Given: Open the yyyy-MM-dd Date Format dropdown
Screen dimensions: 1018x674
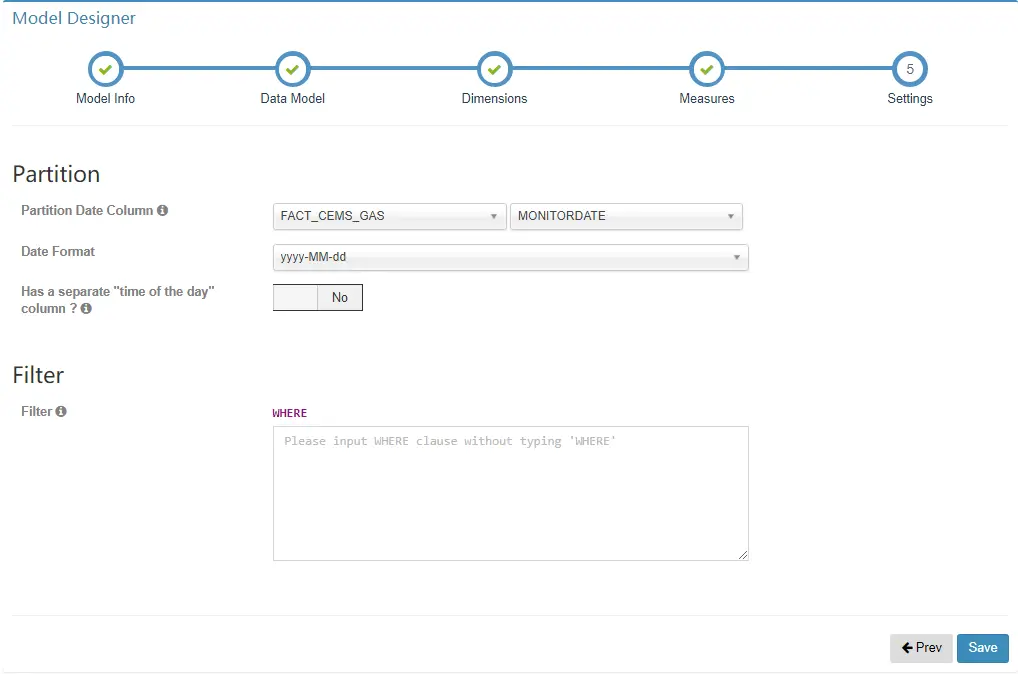Looking at the screenshot, I should pos(510,257).
